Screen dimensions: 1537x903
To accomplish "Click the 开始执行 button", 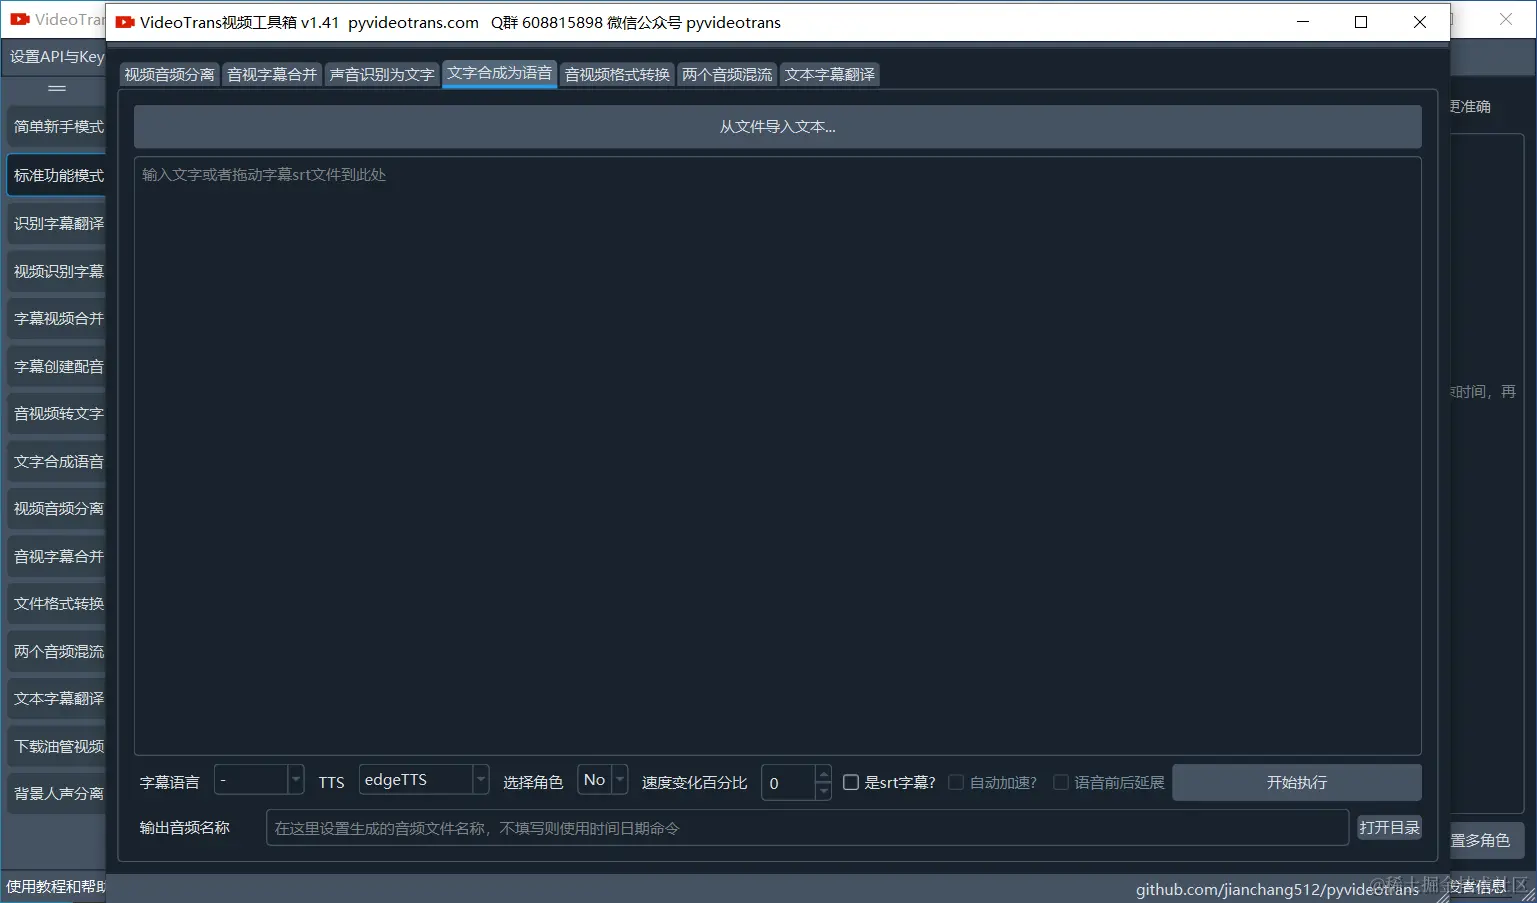I will [1296, 782].
